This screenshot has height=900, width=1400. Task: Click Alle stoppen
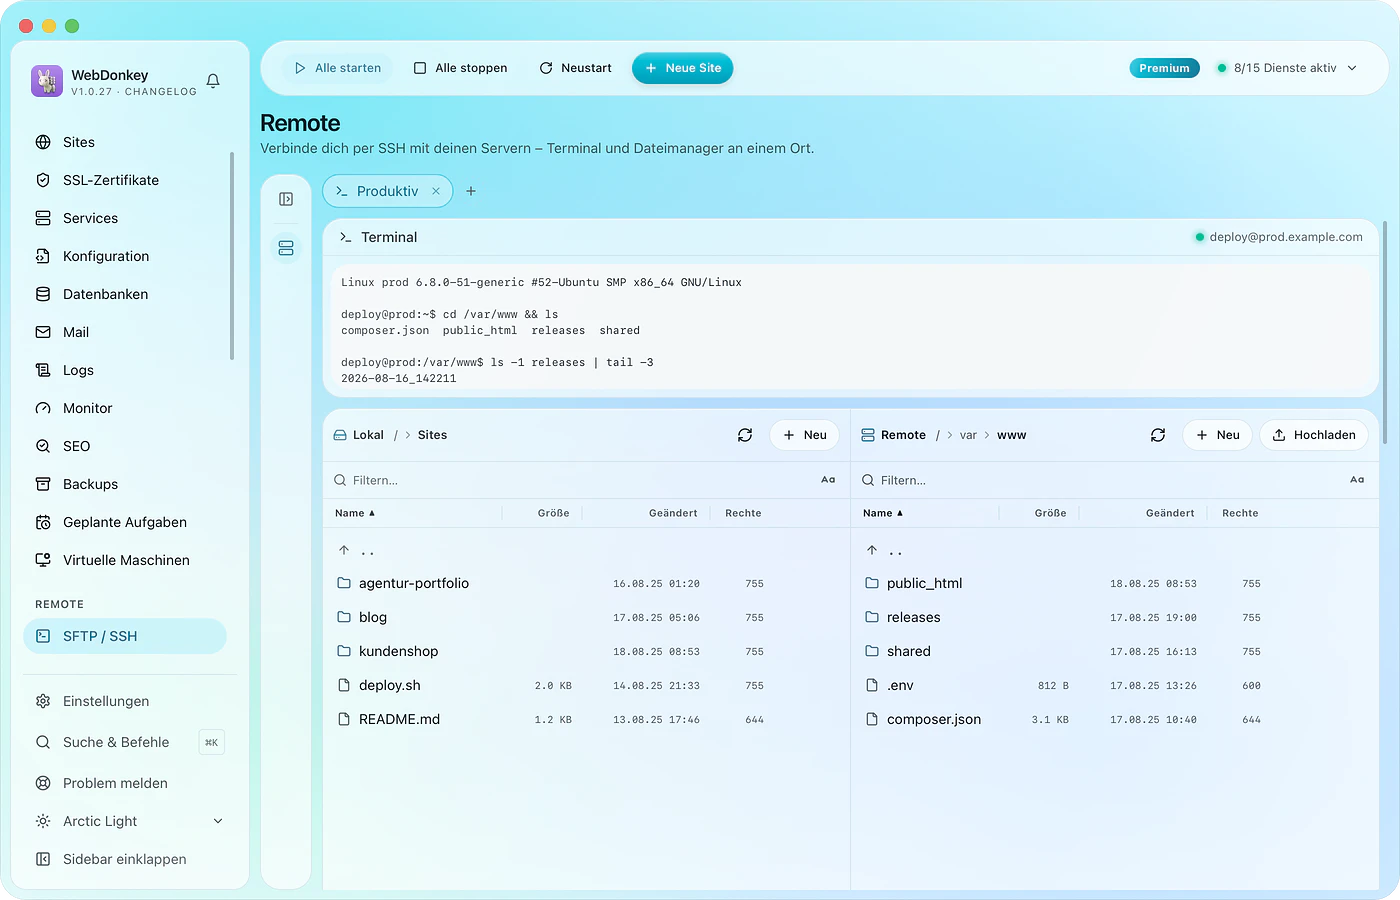(x=461, y=68)
